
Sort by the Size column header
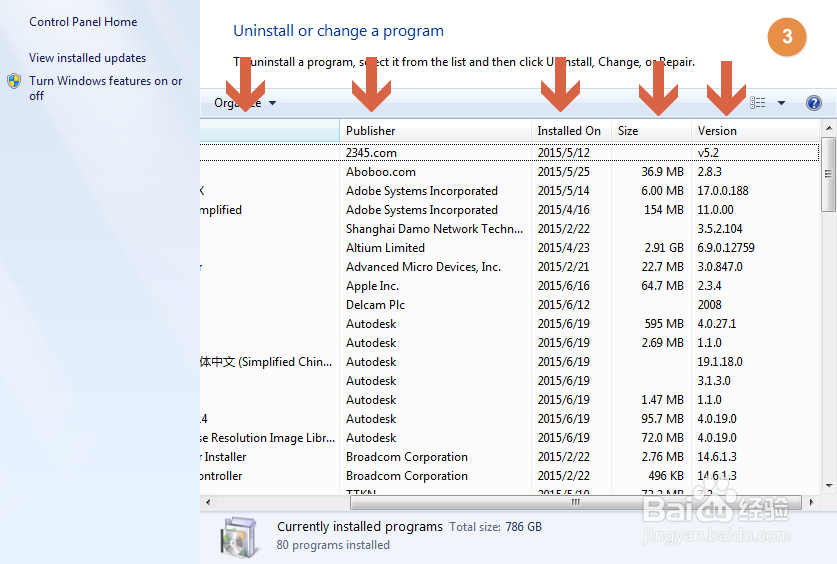click(x=651, y=131)
